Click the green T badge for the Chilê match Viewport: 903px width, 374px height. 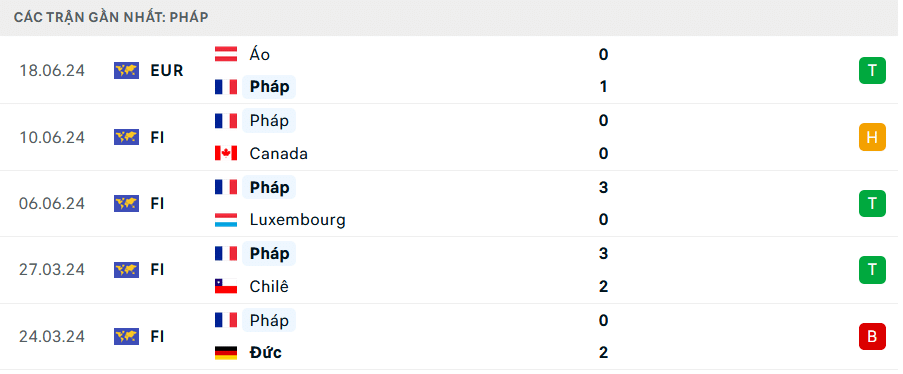pos(872,270)
